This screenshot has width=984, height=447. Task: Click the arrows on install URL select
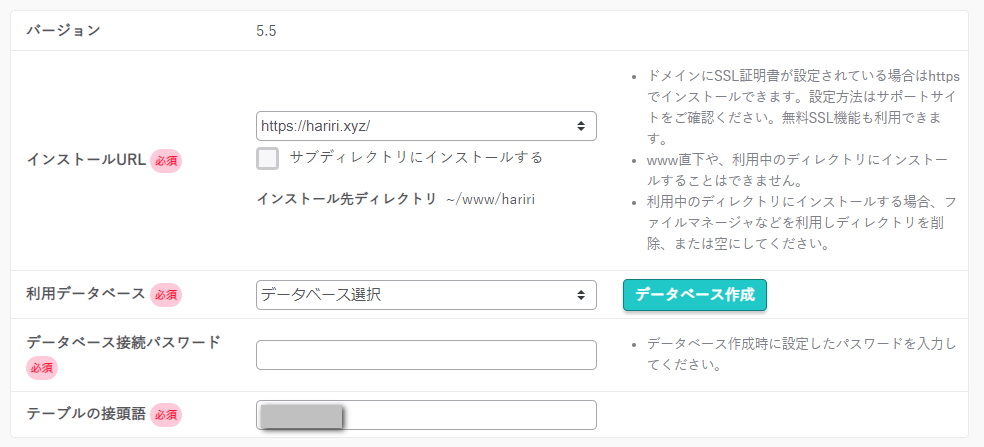click(581, 126)
